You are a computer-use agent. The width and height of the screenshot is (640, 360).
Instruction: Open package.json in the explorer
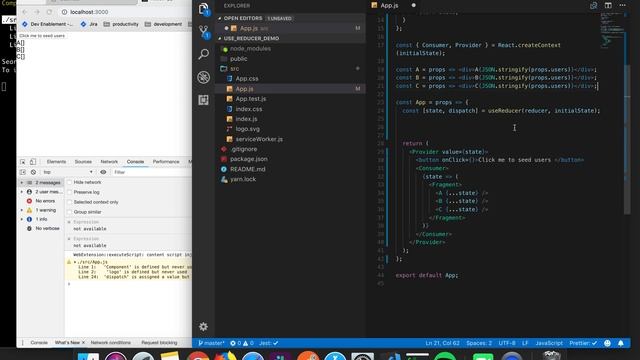click(x=249, y=159)
